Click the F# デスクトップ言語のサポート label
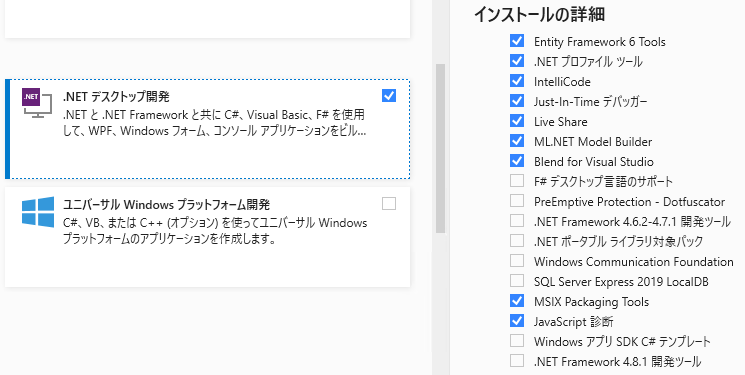745x375 pixels. click(603, 182)
